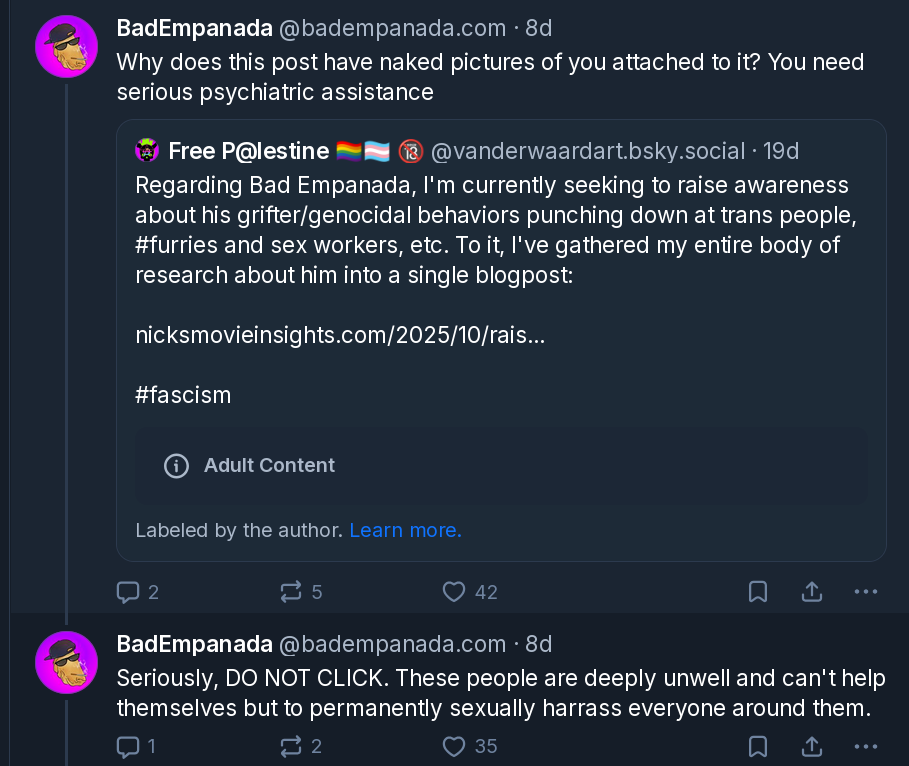This screenshot has height=766, width=909.
Task: Share the first BadEmpanada post
Action: (x=812, y=592)
